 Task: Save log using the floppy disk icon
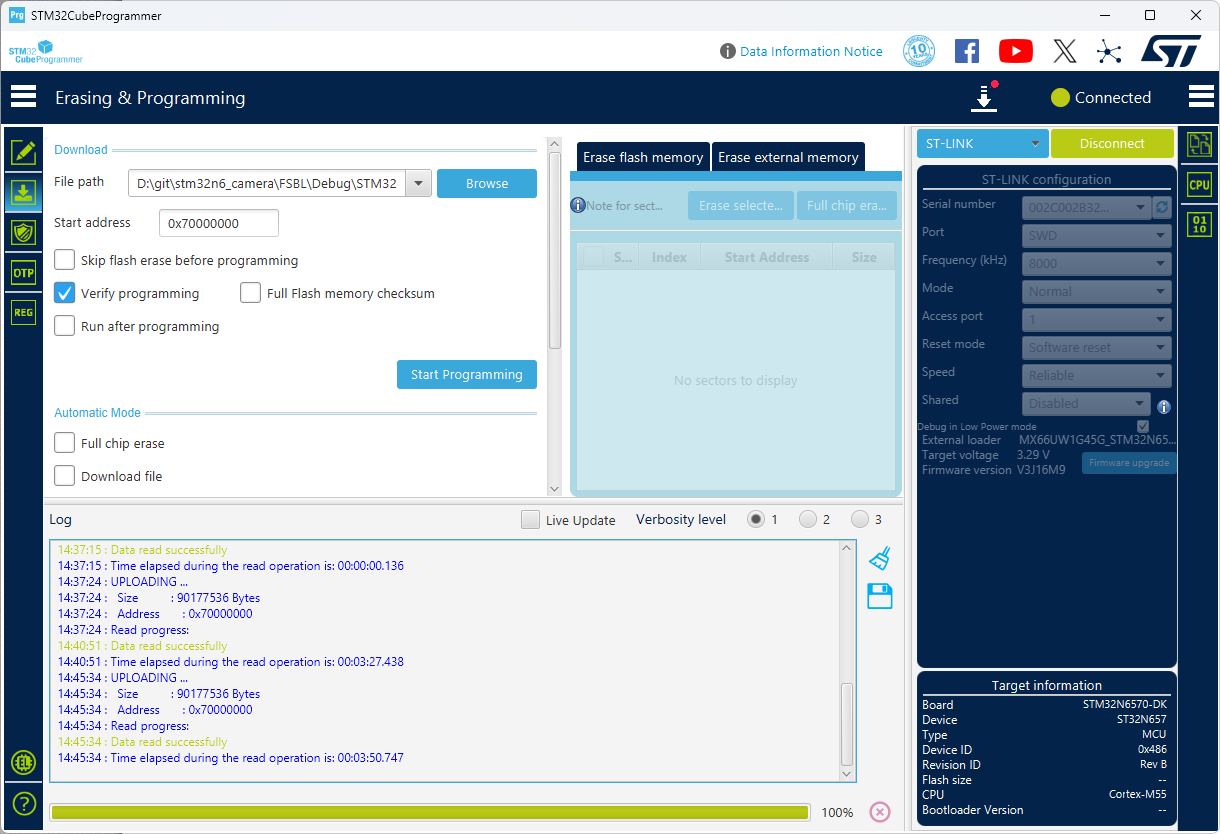pyautogui.click(x=879, y=597)
